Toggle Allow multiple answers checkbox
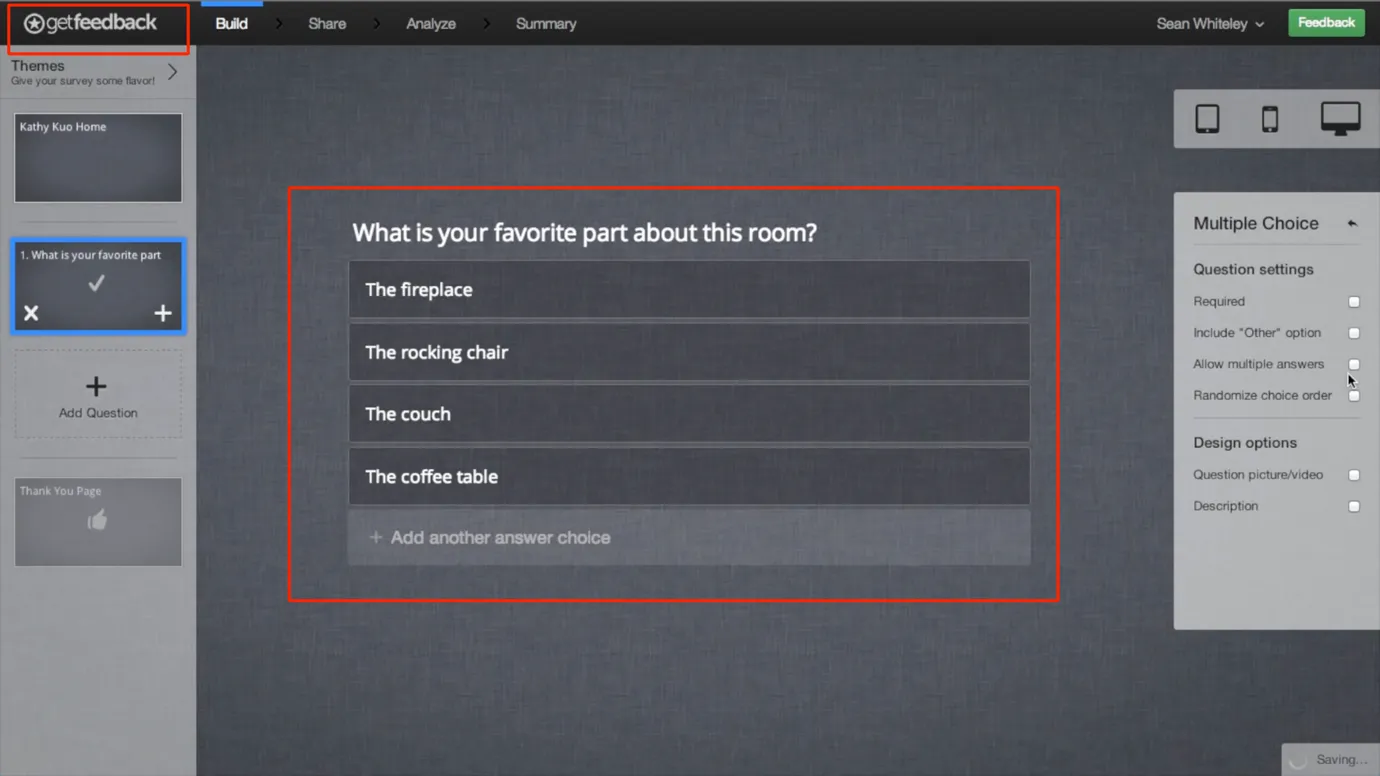This screenshot has width=1380, height=776. (x=1354, y=364)
